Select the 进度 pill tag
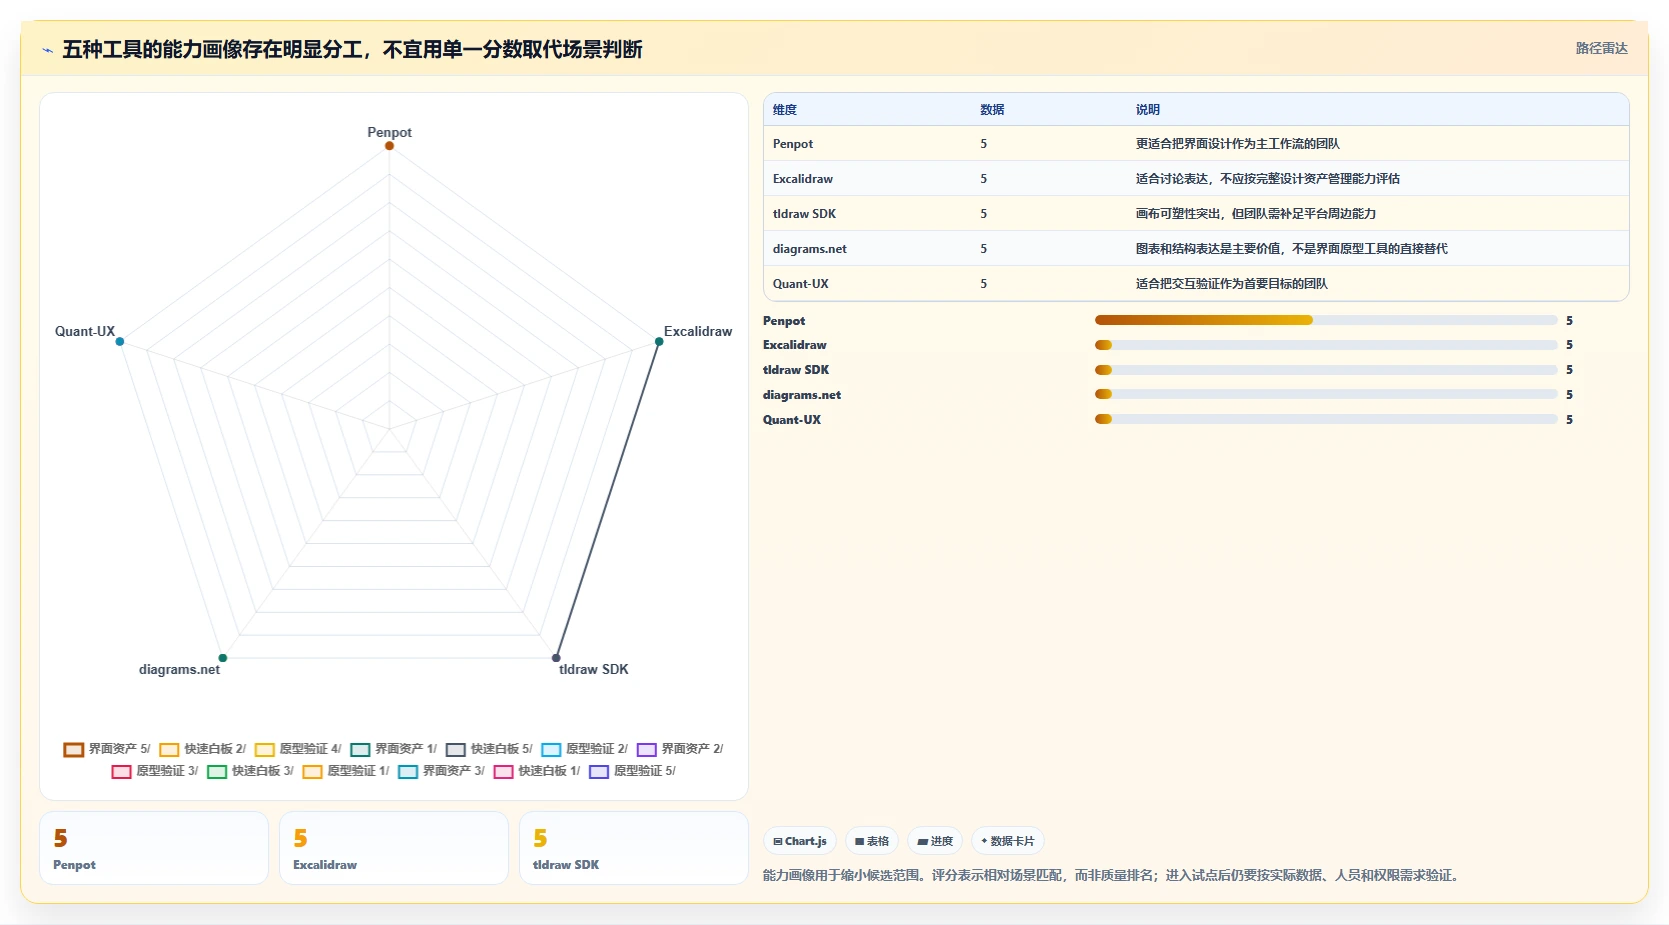The image size is (1669, 925). 935,841
